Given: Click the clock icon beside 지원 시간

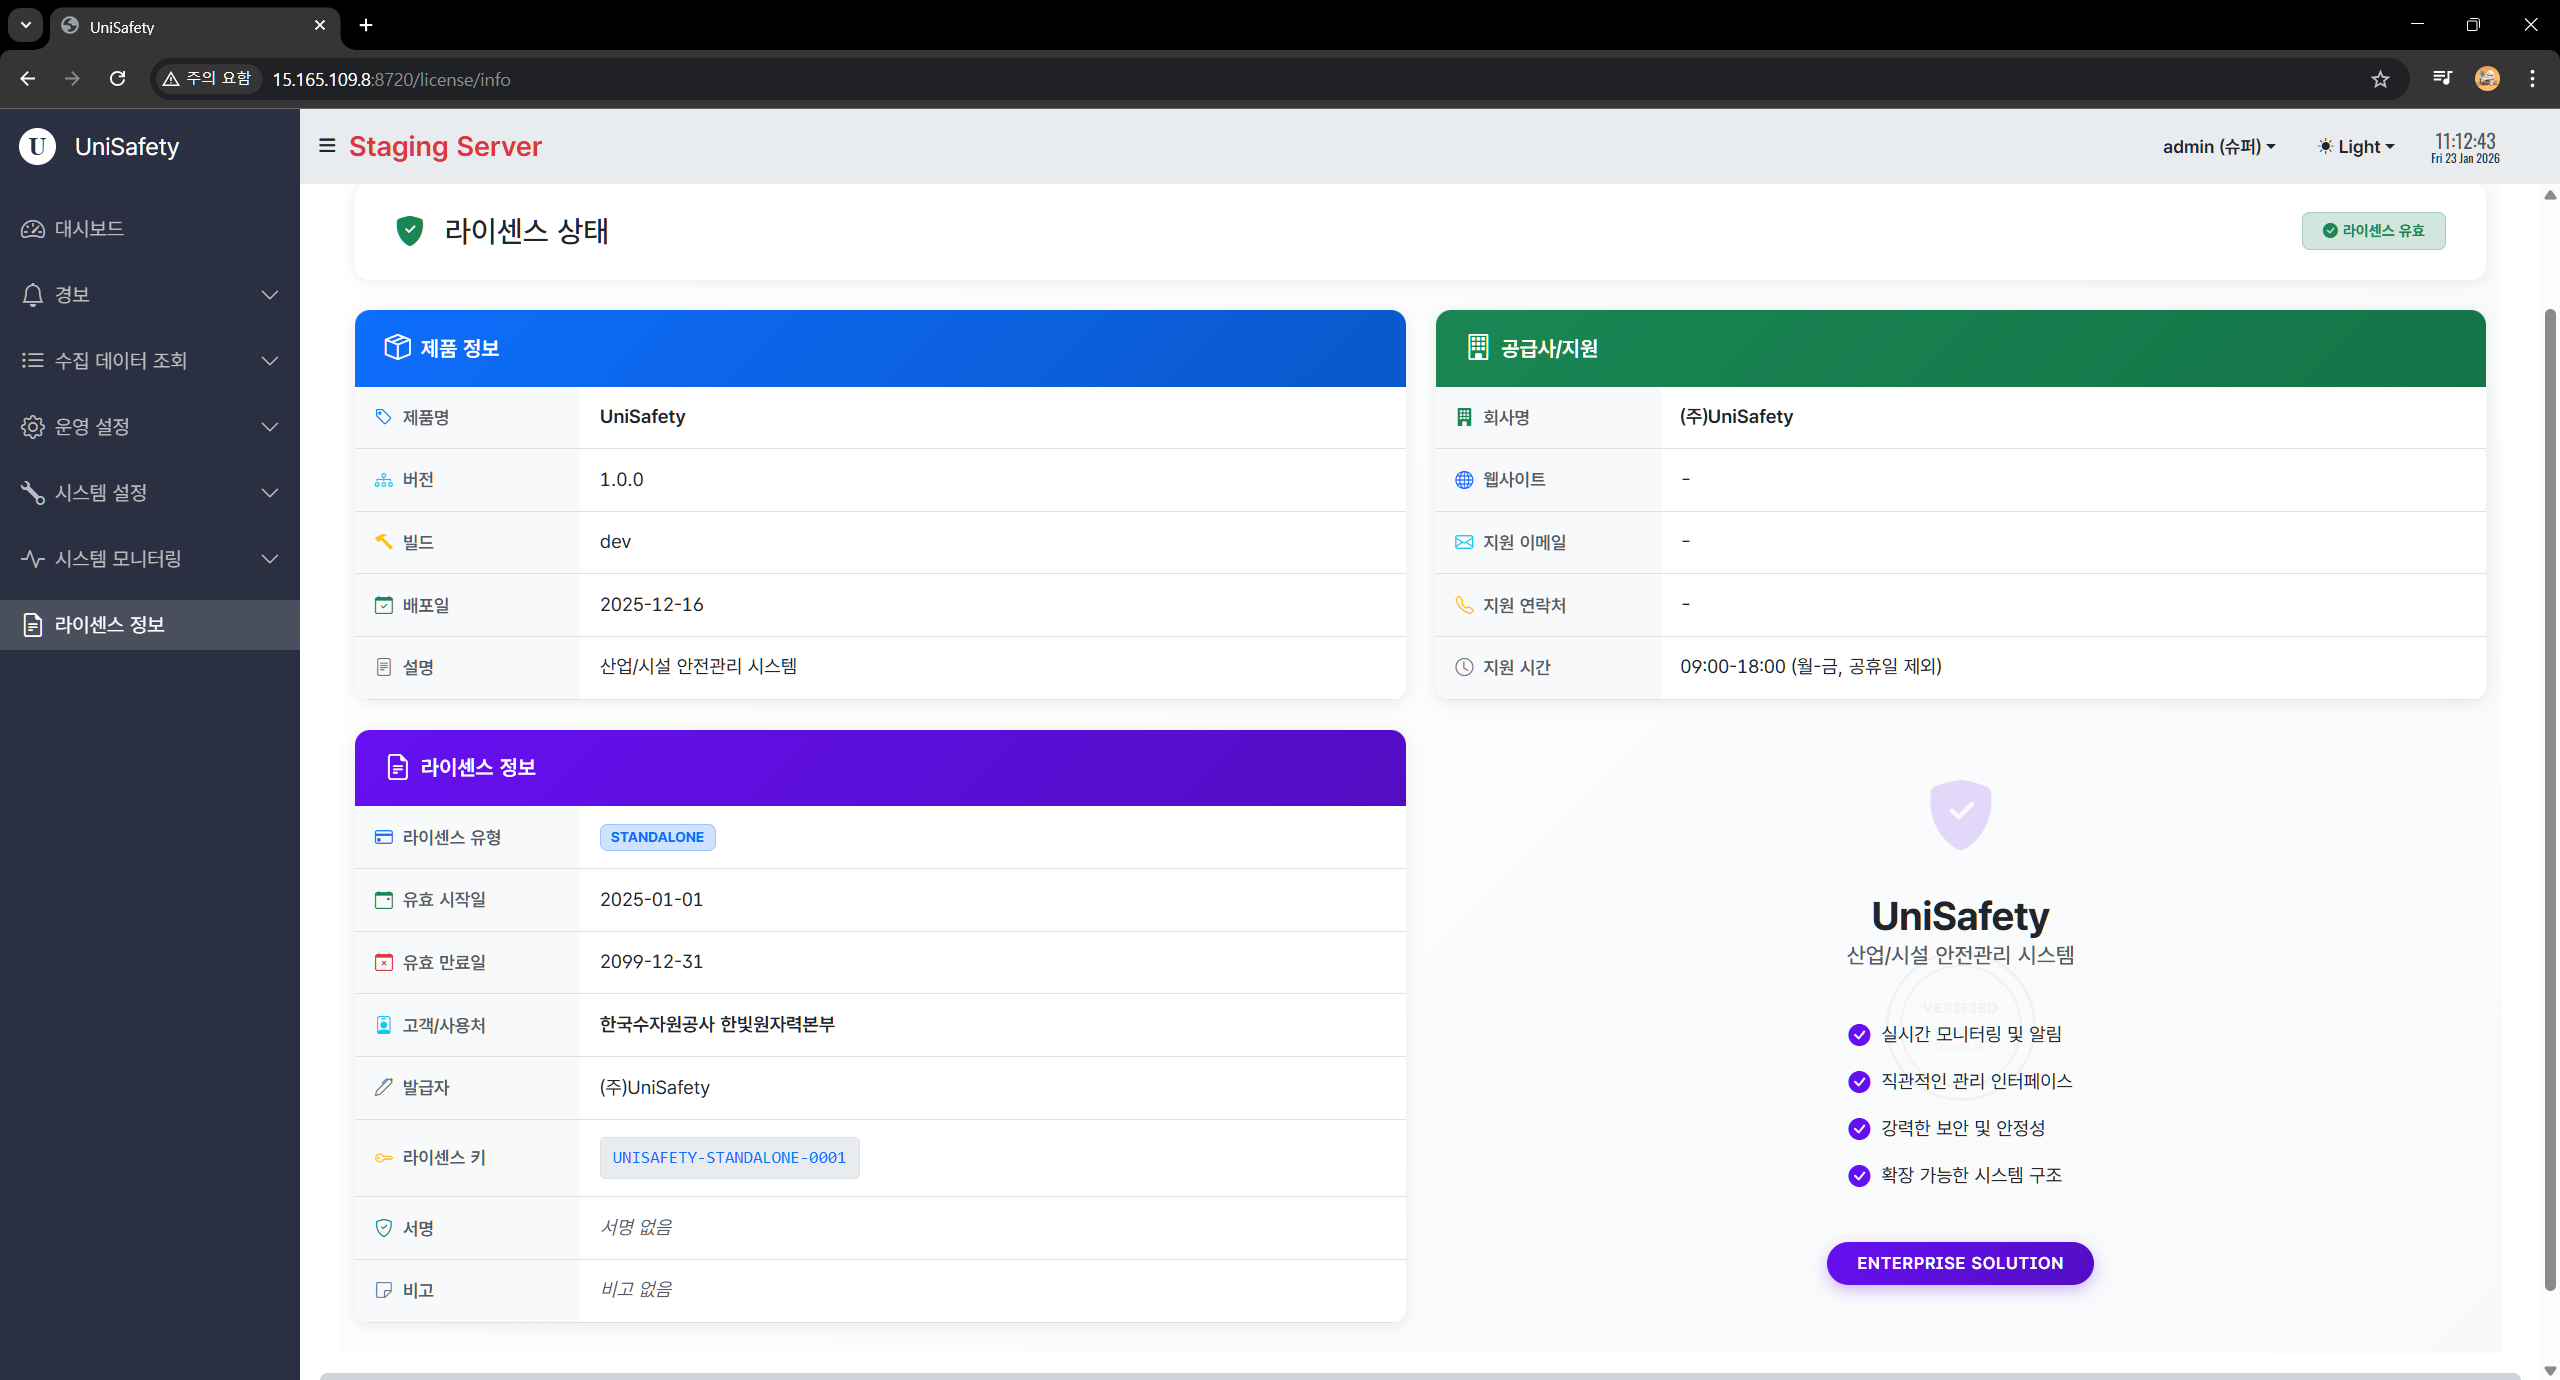Looking at the screenshot, I should [x=1464, y=667].
